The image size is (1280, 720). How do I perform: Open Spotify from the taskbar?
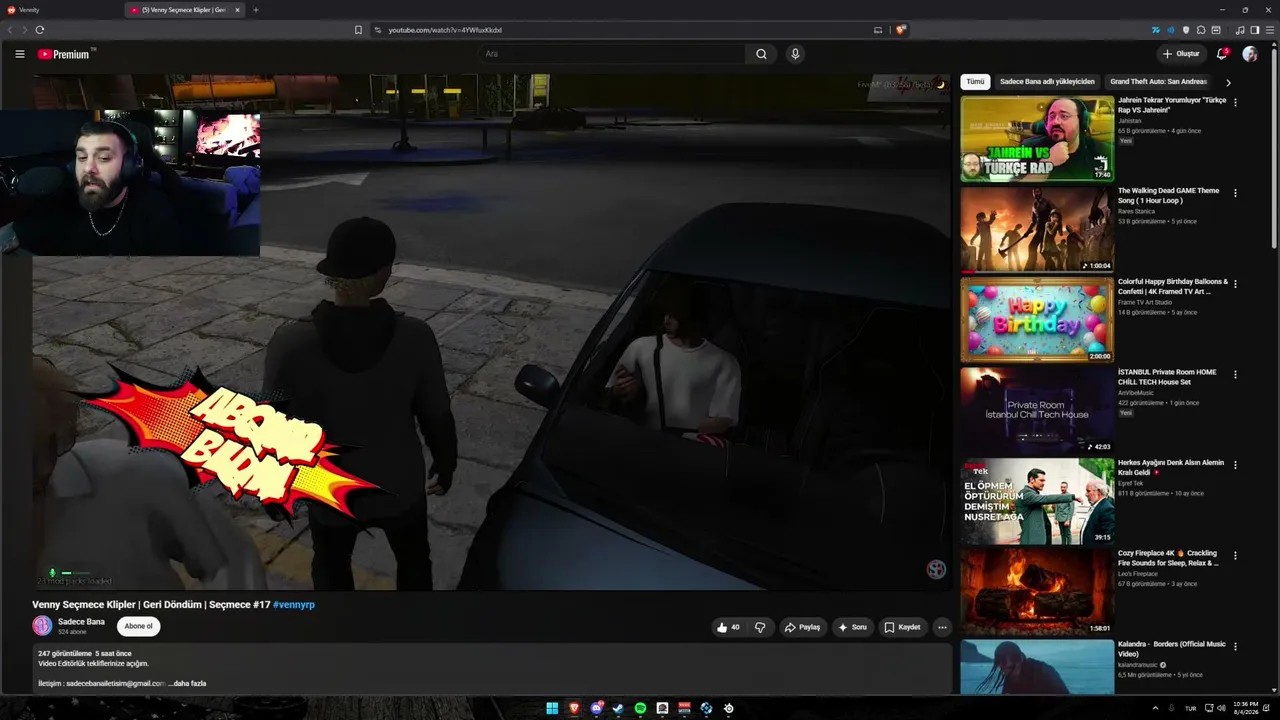coord(640,708)
